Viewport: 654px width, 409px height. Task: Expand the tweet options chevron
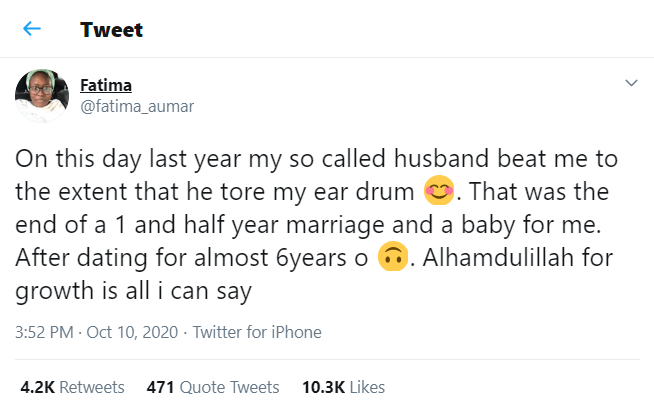[x=630, y=83]
